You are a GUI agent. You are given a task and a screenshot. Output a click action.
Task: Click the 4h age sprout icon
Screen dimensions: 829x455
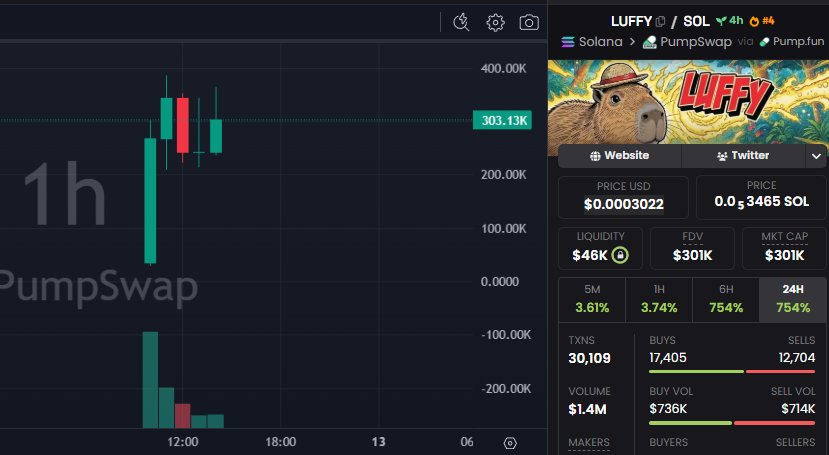click(x=721, y=21)
